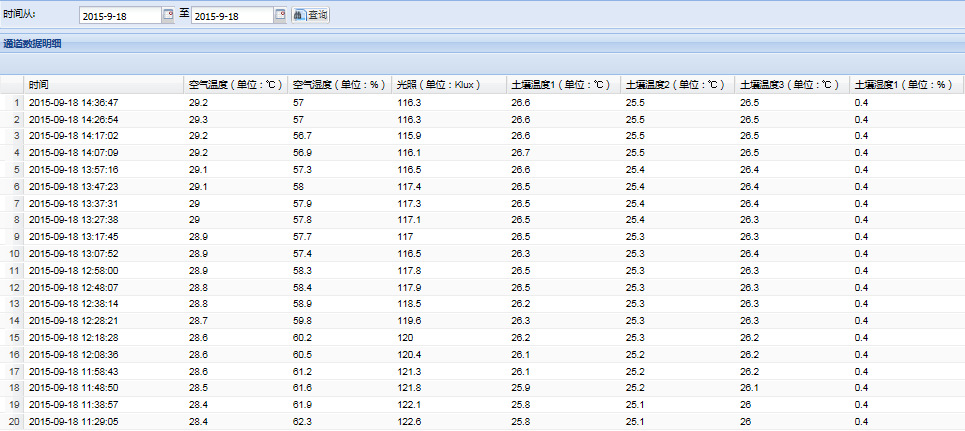
Task: Open the start date calendar picker
Action: [167, 15]
